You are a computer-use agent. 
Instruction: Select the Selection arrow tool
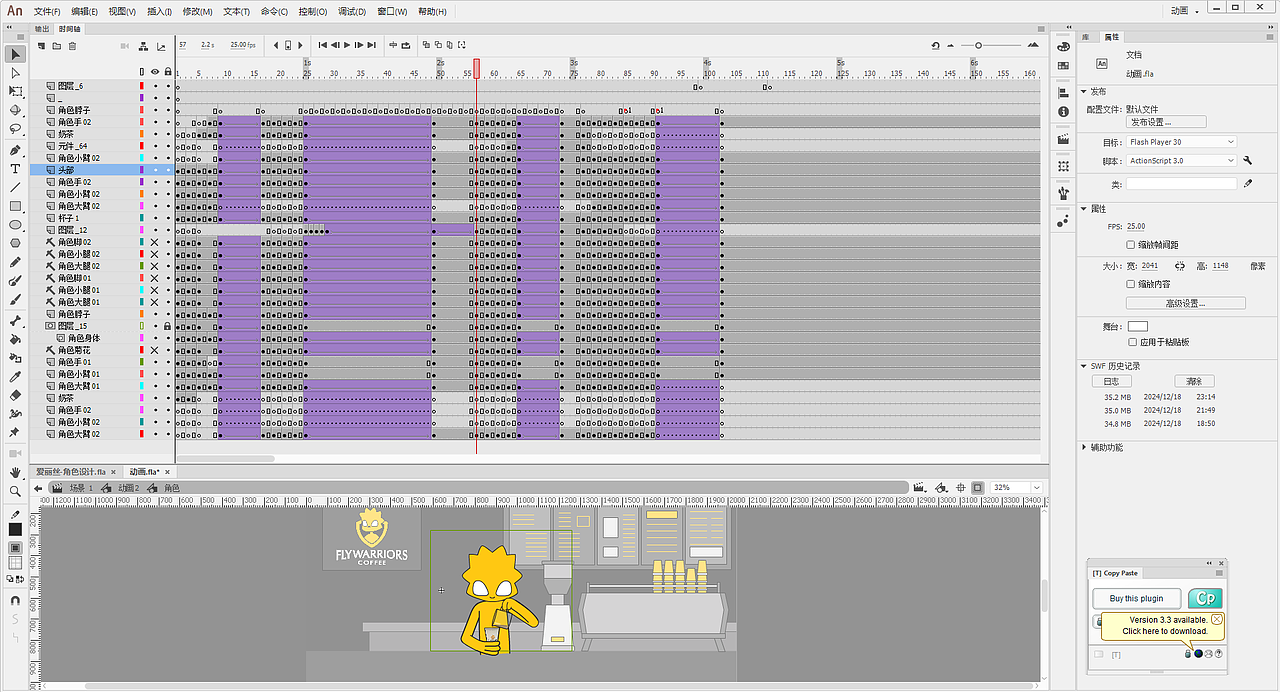tap(15, 53)
